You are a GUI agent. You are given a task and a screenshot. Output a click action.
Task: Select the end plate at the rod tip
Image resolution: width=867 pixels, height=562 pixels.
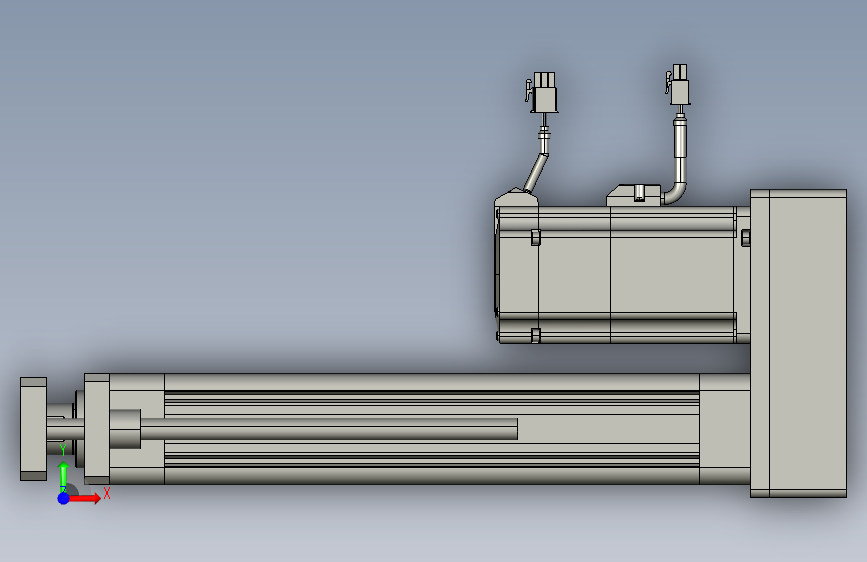pyautogui.click(x=33, y=429)
